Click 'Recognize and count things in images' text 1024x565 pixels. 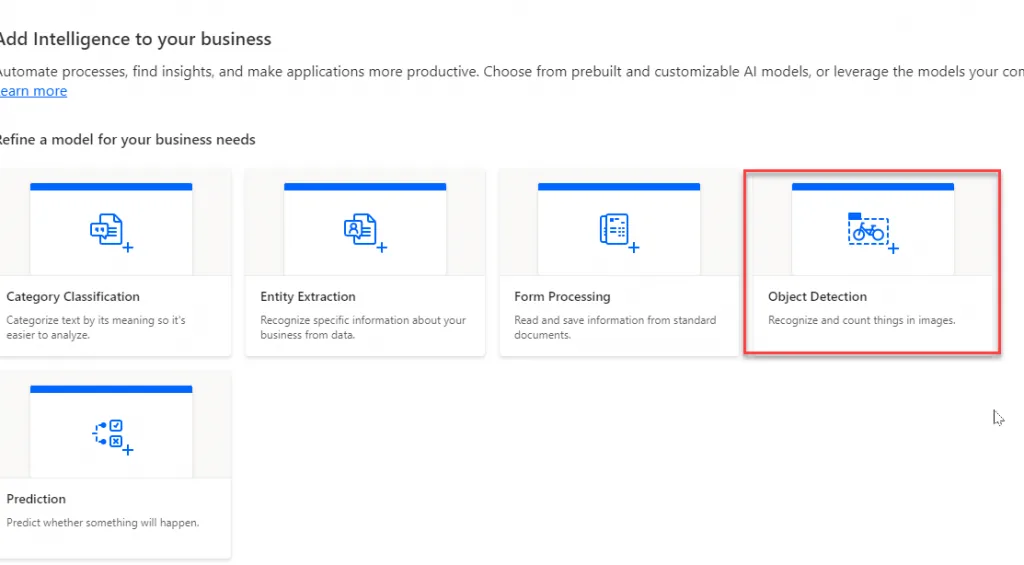click(861, 321)
